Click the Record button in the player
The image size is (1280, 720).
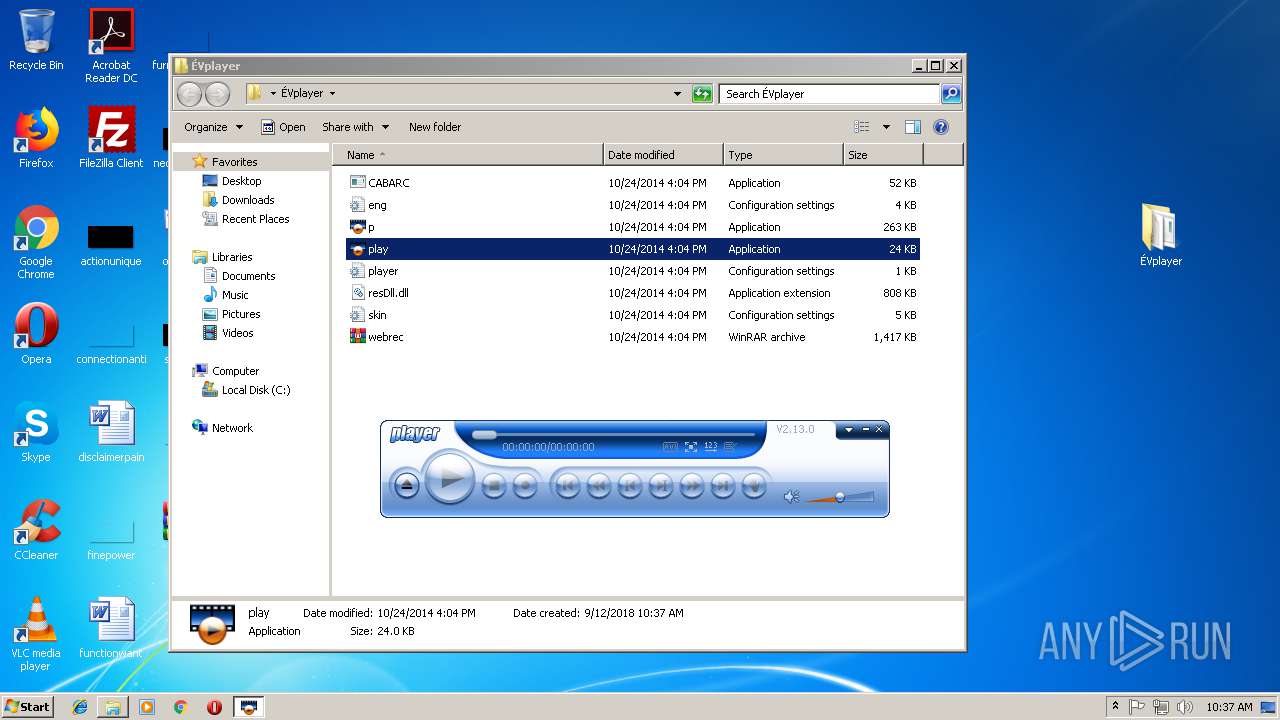click(x=525, y=485)
